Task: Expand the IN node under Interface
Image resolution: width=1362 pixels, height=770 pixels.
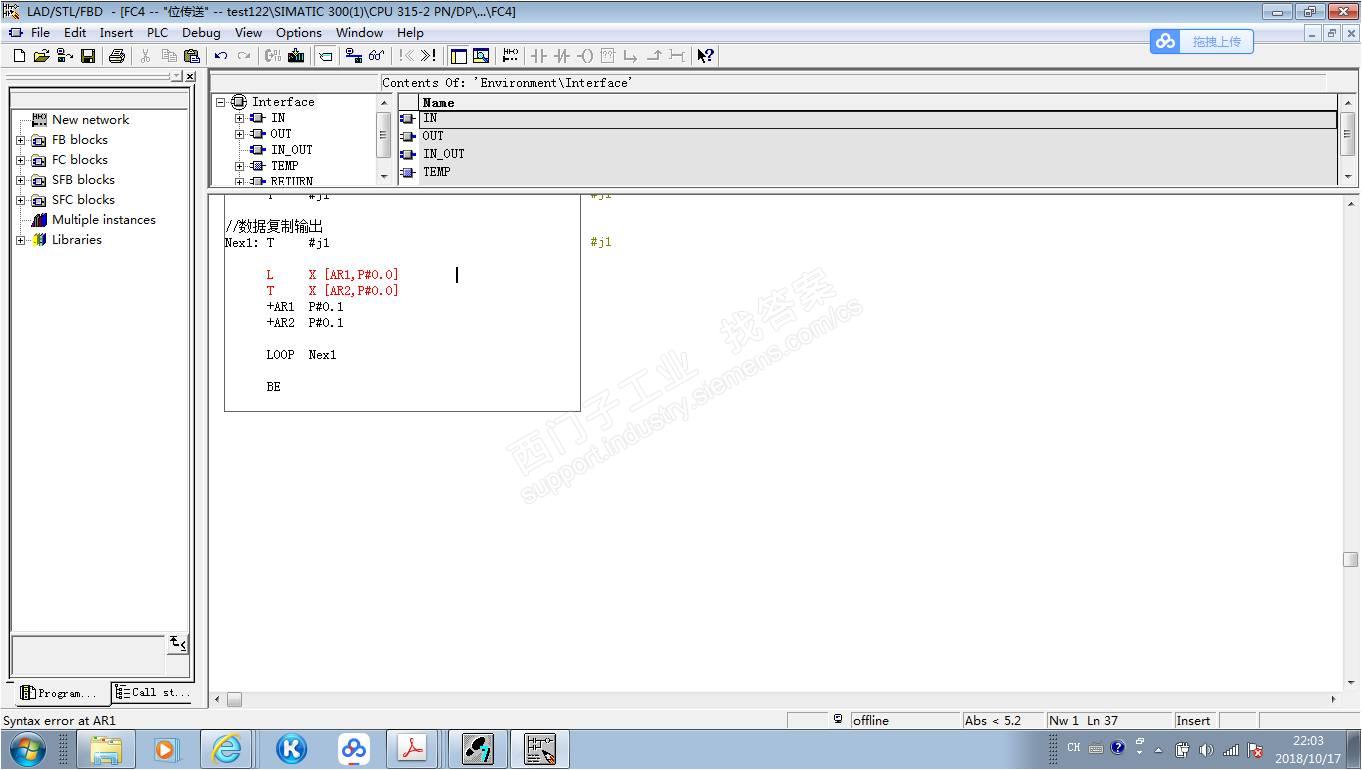Action: tap(240, 118)
